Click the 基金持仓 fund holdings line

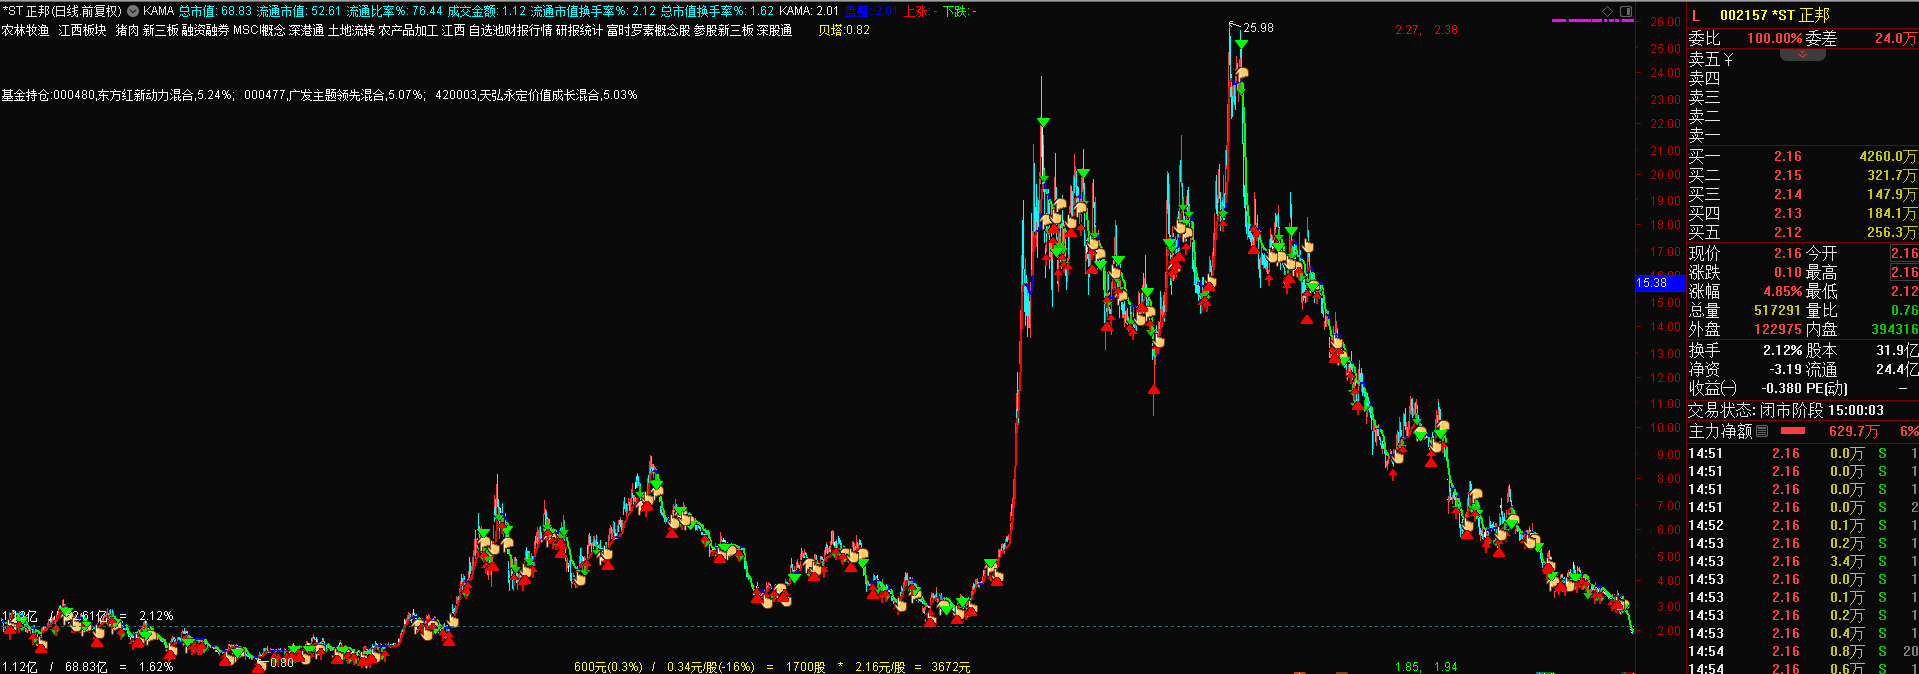coord(319,95)
